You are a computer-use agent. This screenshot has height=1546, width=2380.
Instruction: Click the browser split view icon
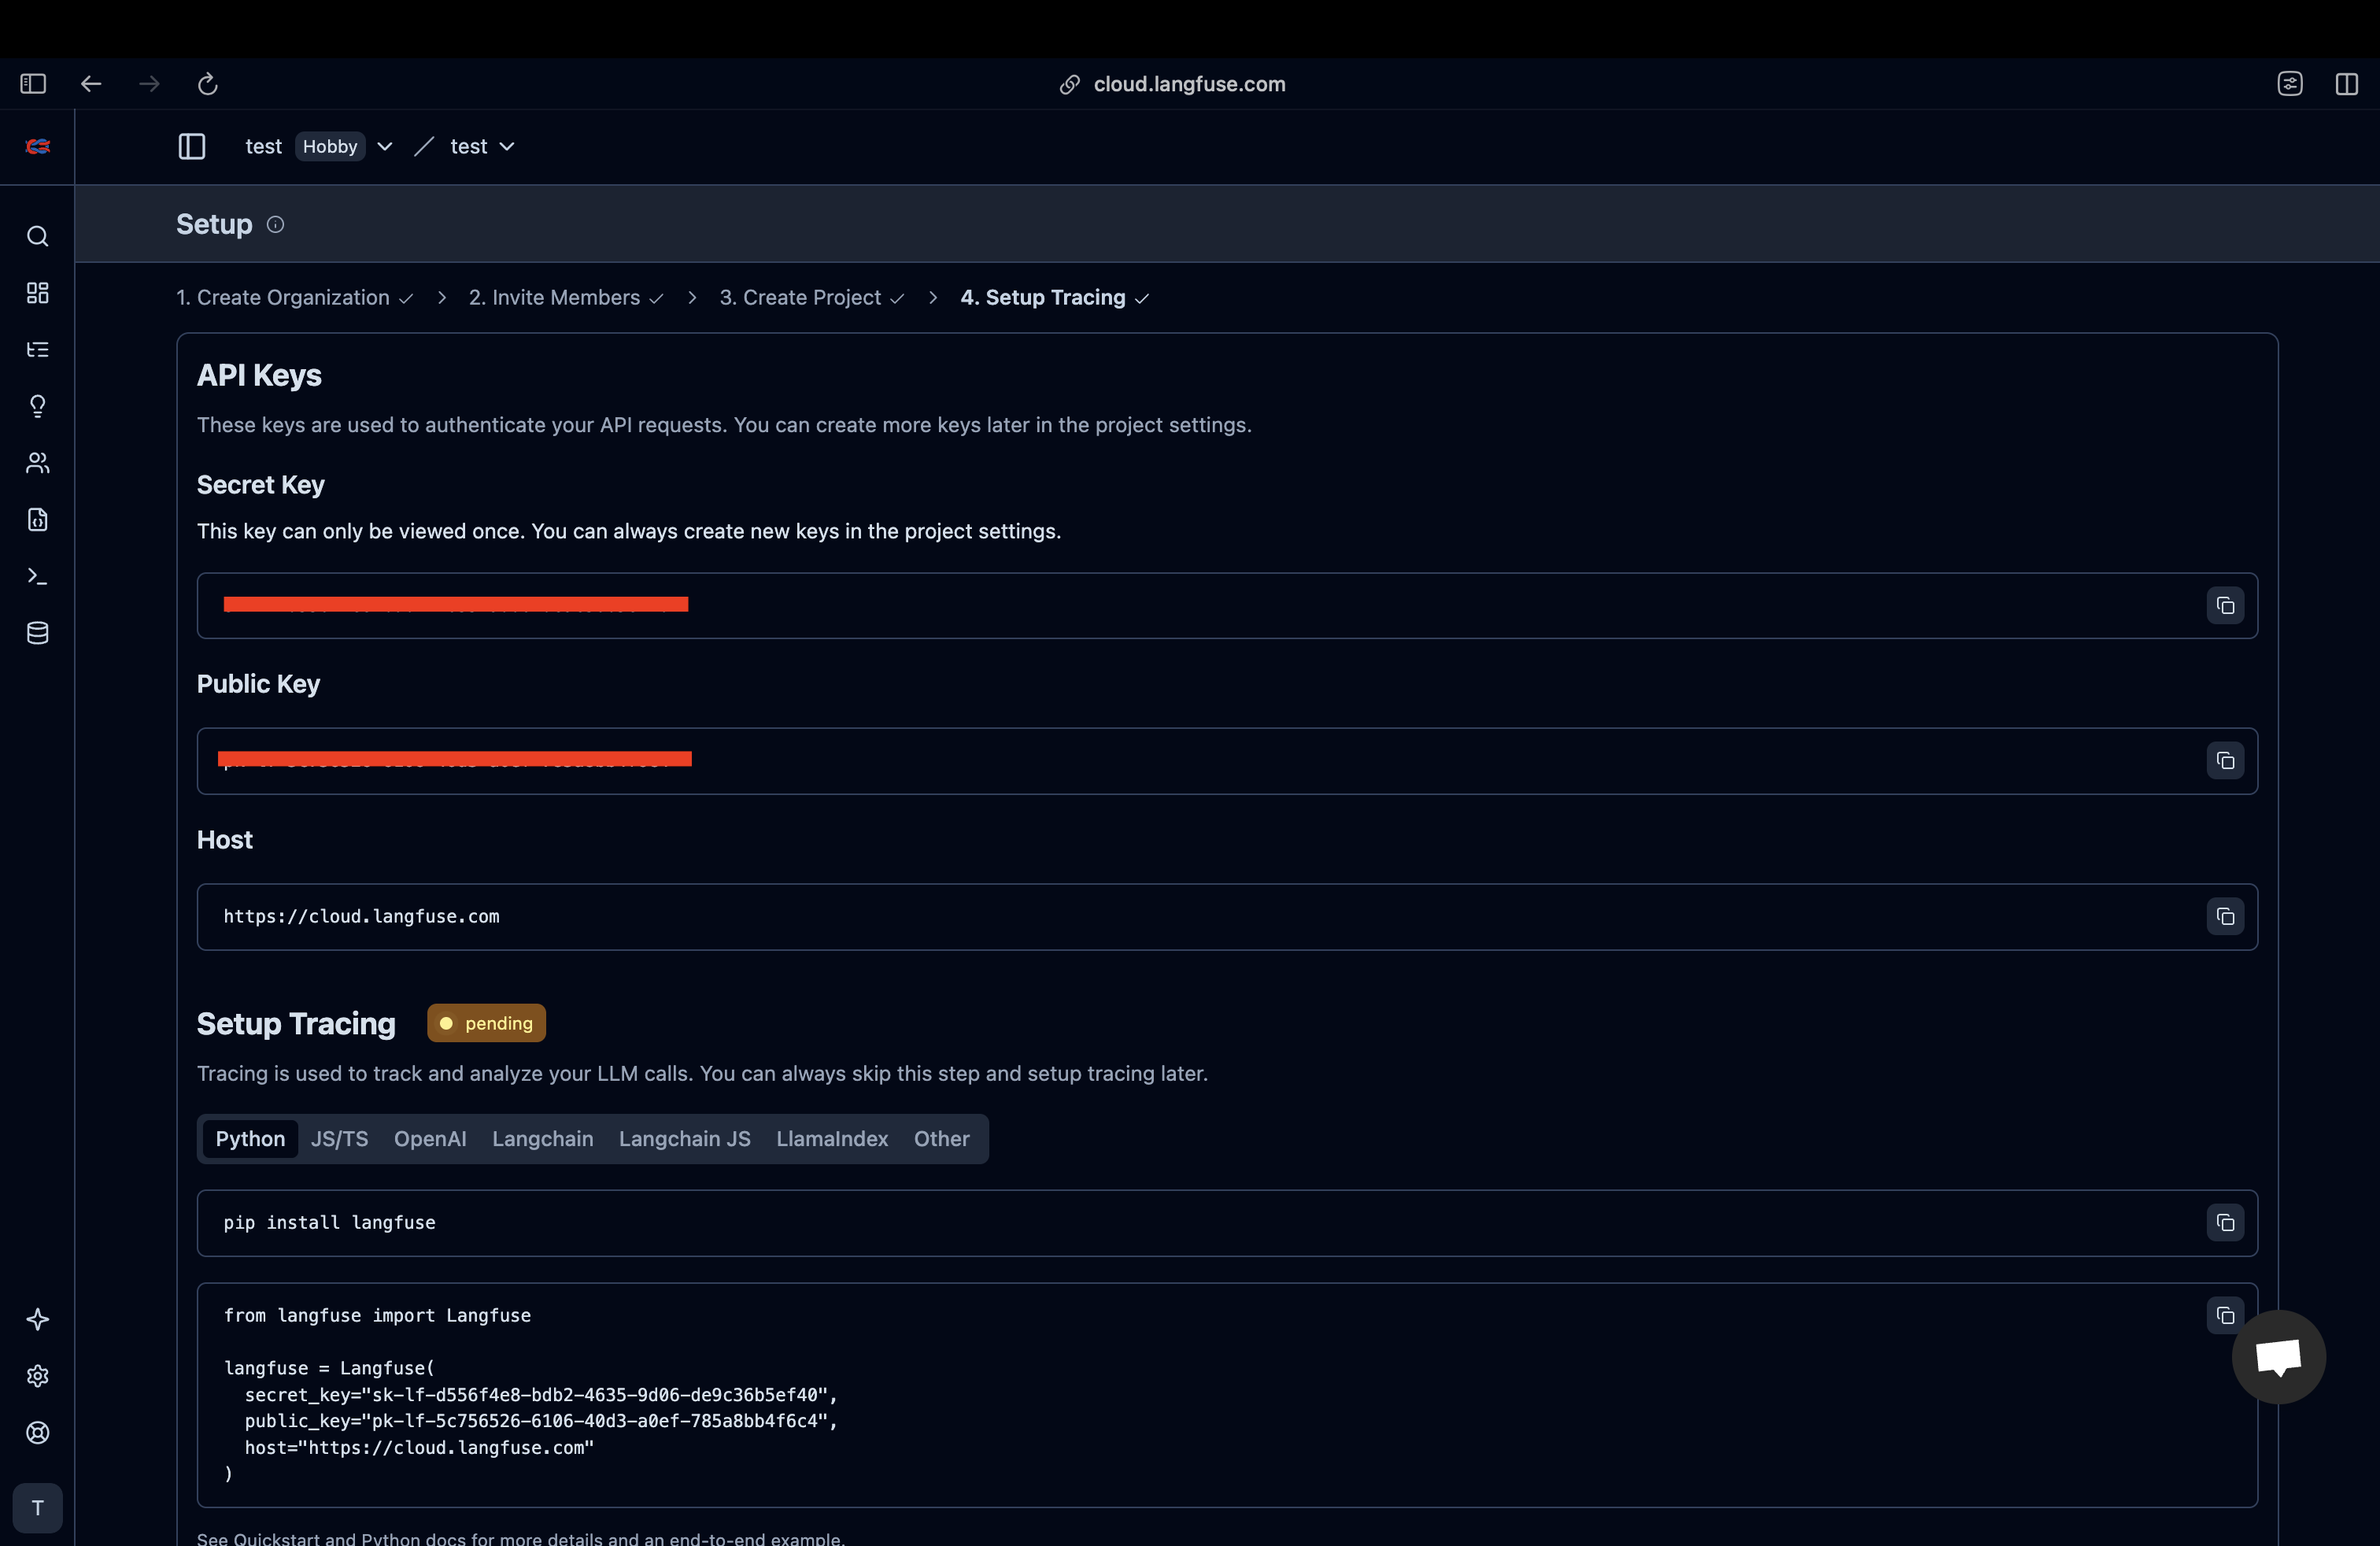tap(2346, 84)
